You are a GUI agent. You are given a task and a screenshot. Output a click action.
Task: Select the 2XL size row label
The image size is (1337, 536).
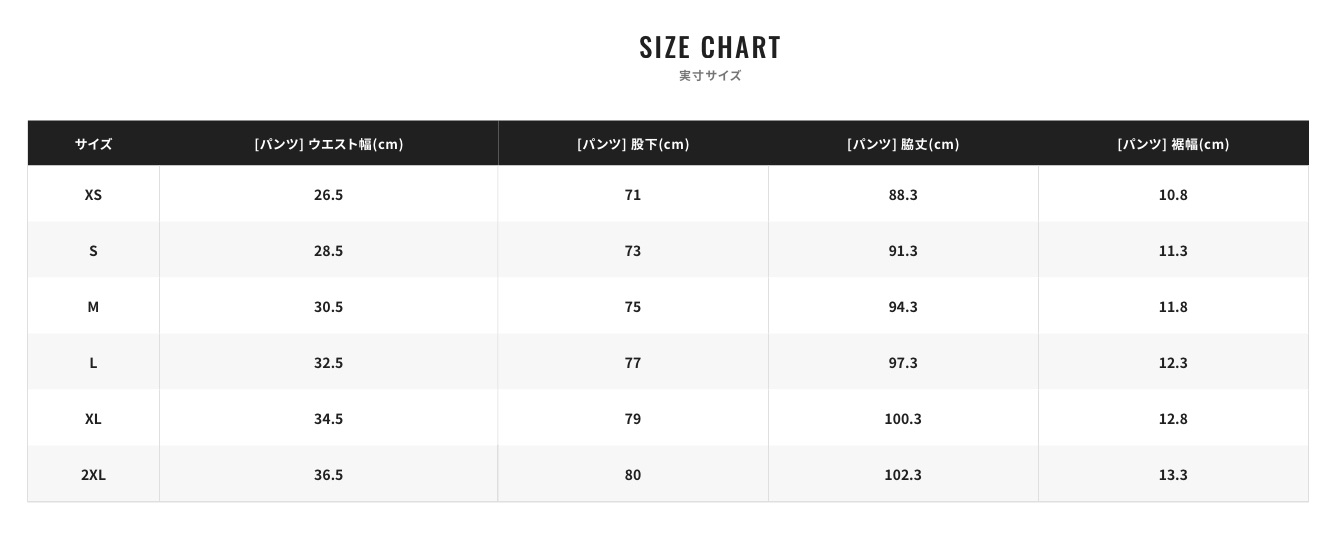(93, 475)
